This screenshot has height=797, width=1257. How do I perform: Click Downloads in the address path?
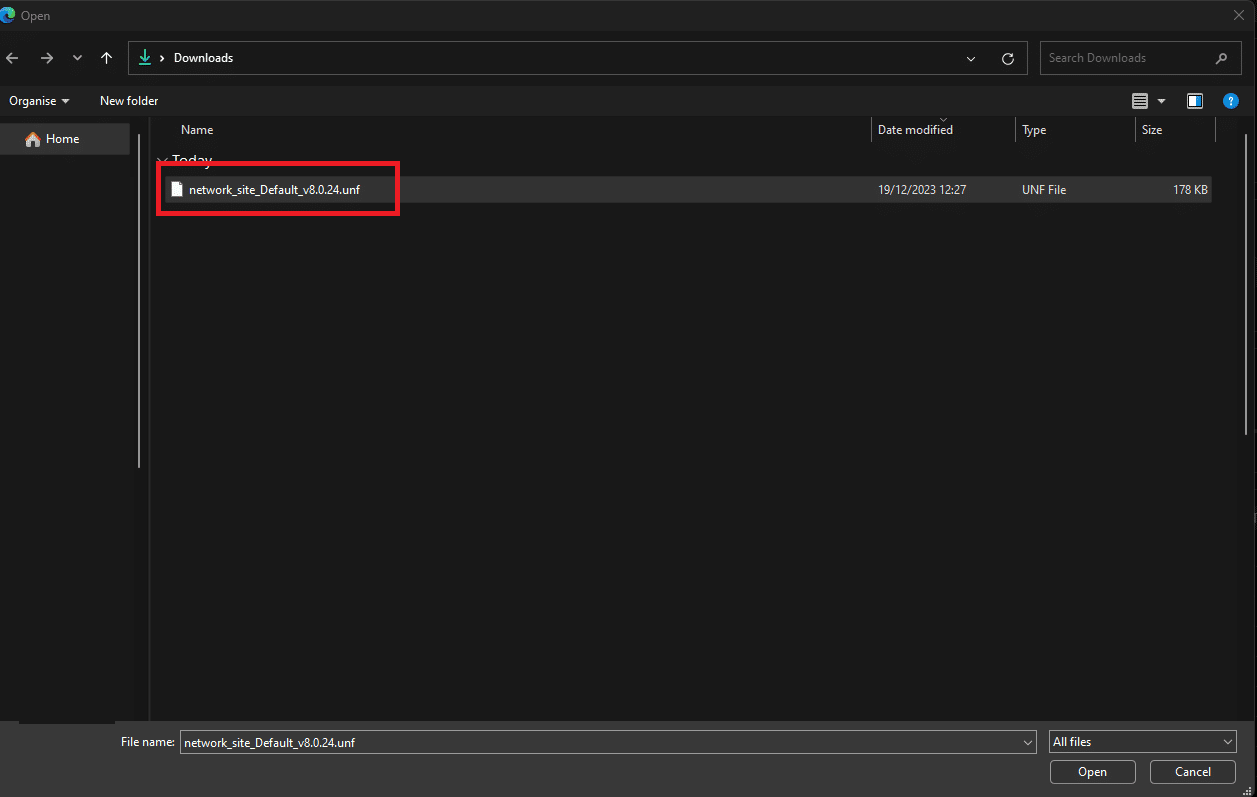tap(203, 58)
